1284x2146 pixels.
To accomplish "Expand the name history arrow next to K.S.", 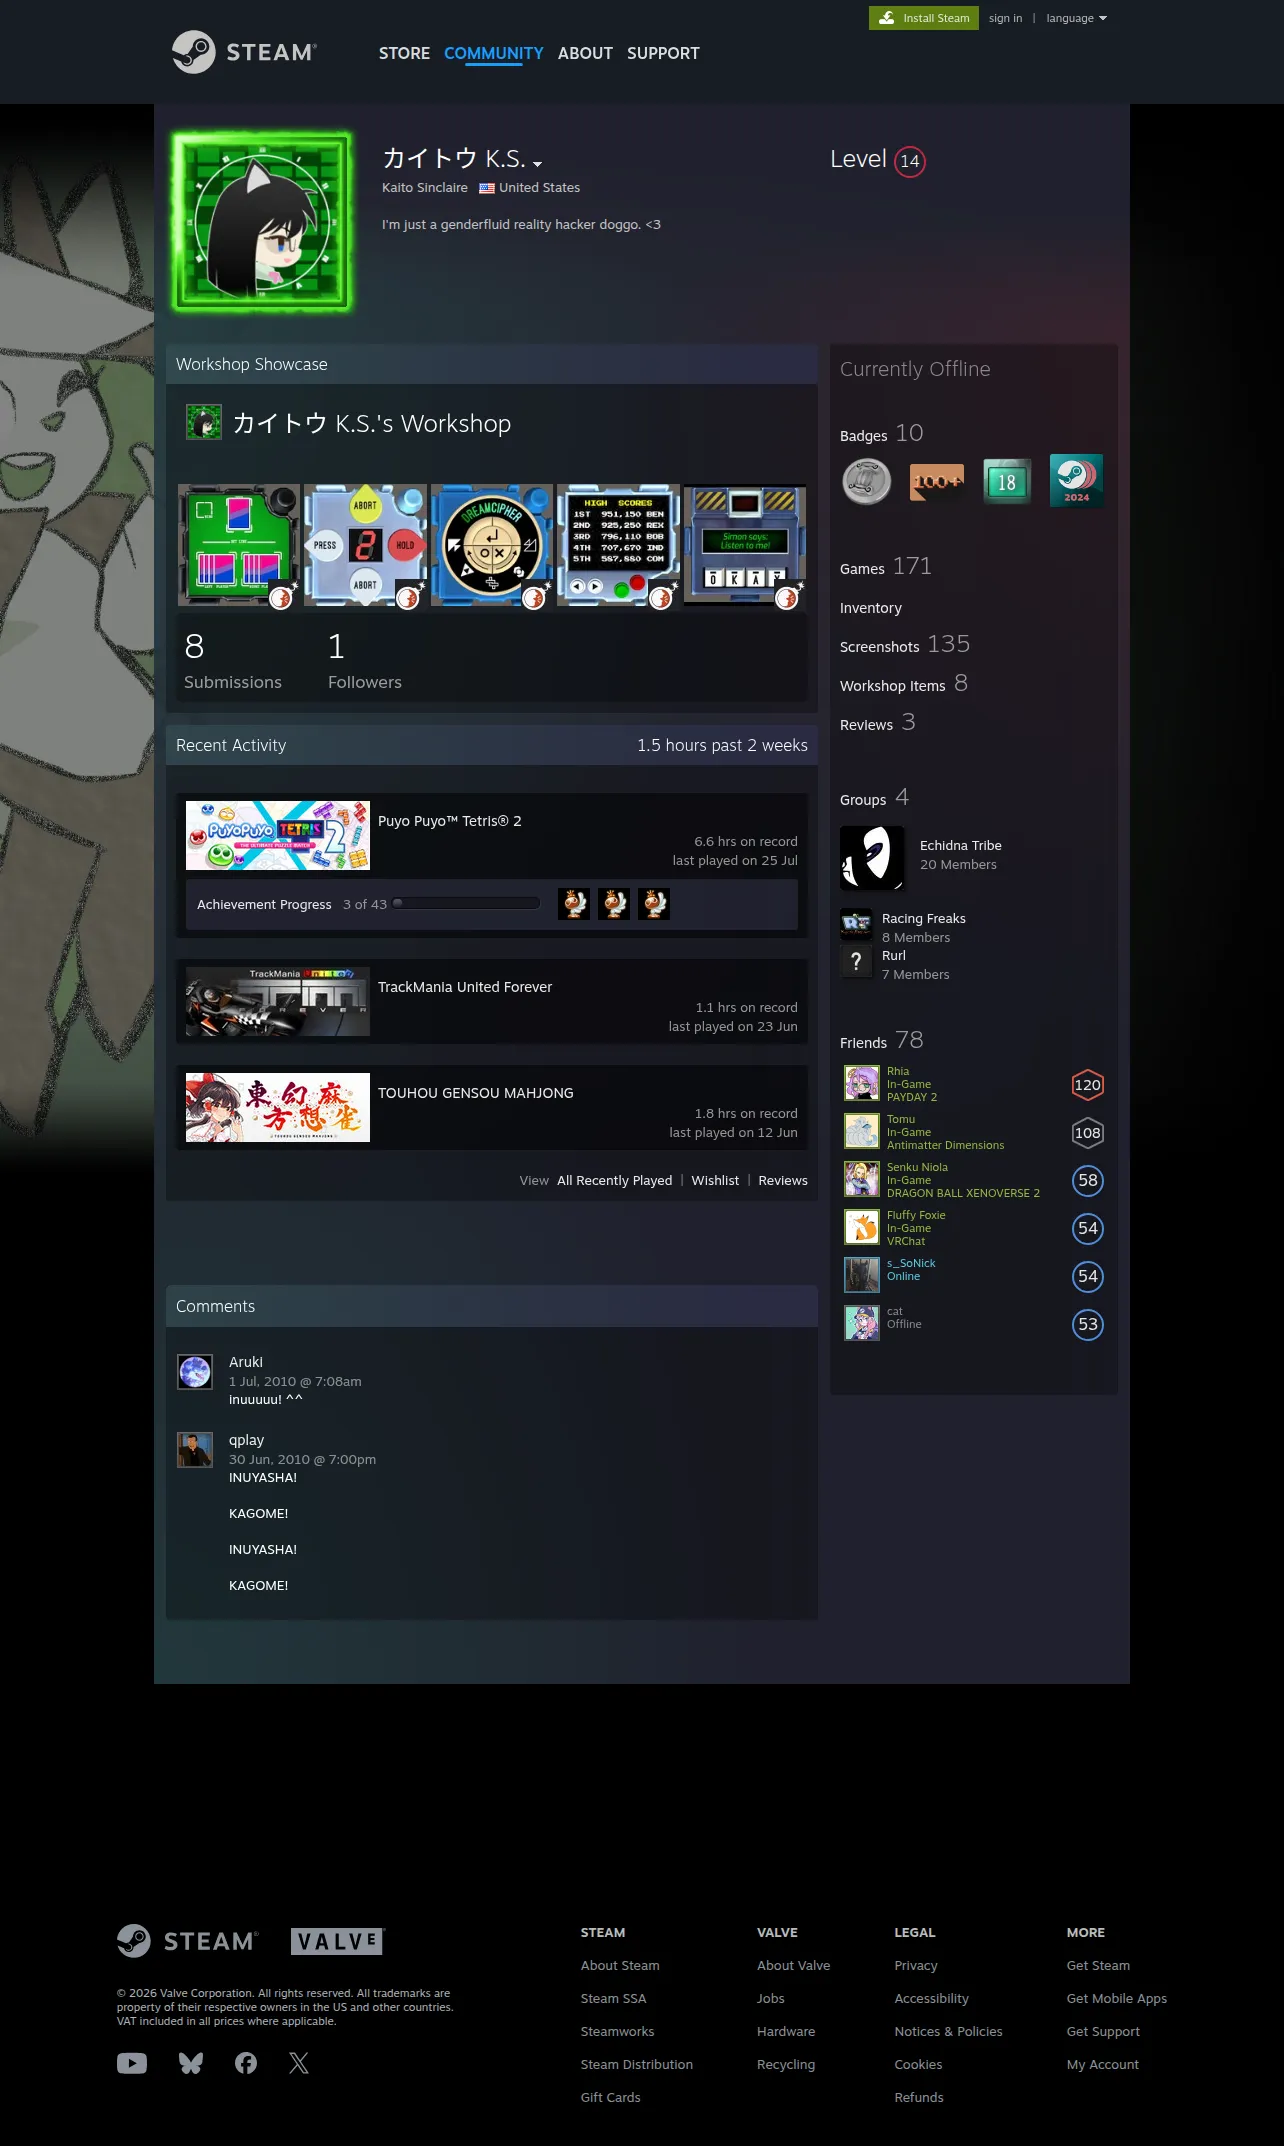I will coord(537,164).
